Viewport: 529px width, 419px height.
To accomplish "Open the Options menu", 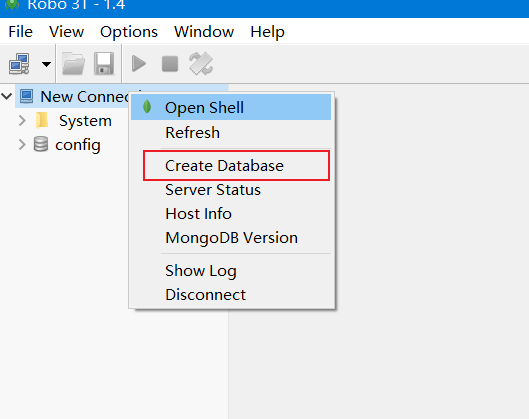I will pos(129,32).
